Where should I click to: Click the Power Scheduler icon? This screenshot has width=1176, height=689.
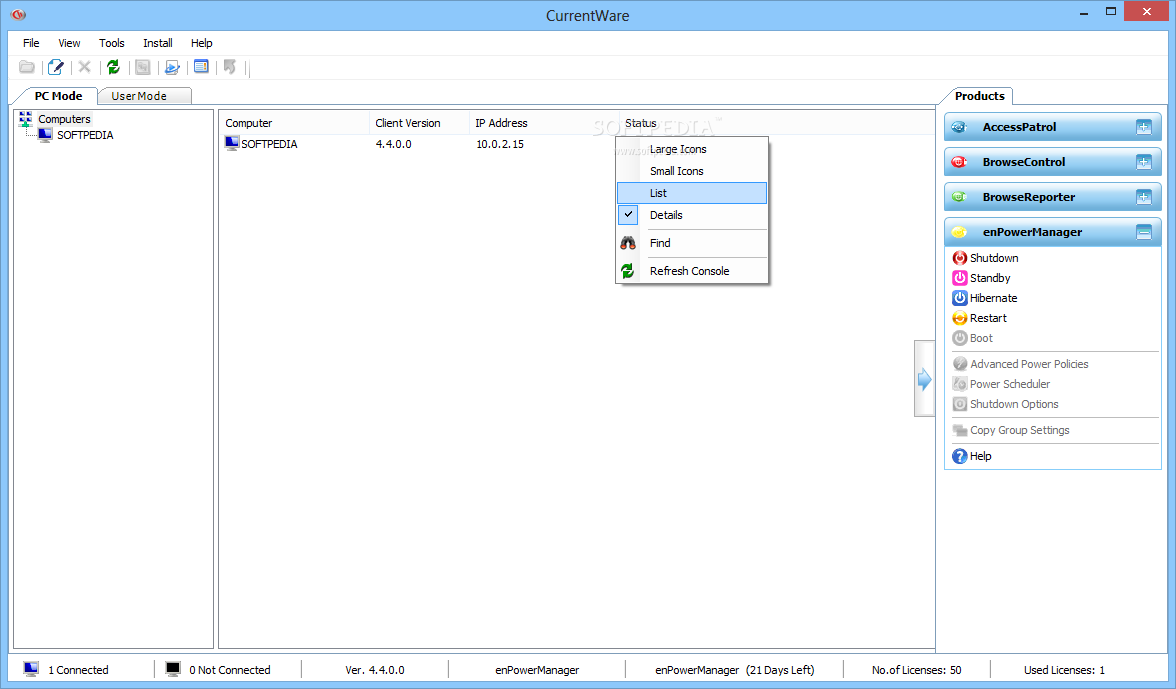pos(959,384)
